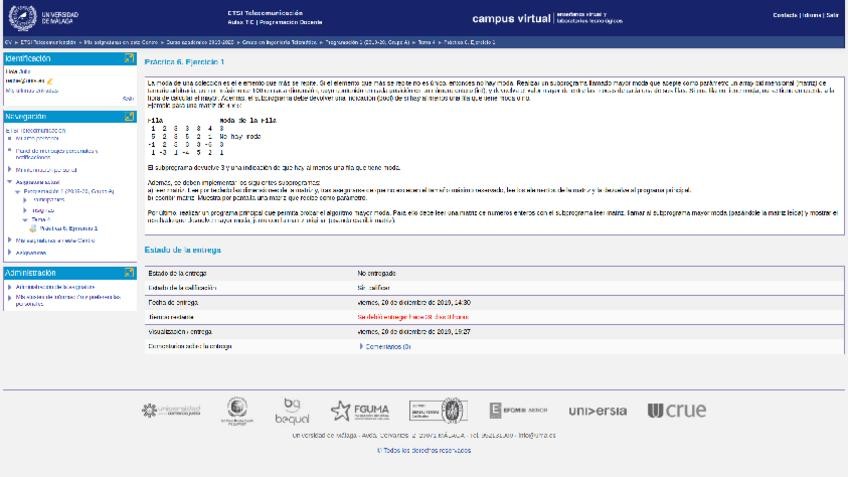Go to ETSI Telecomunicación in the breadcrumb
The height and width of the screenshot is (477, 848).
click(48, 42)
